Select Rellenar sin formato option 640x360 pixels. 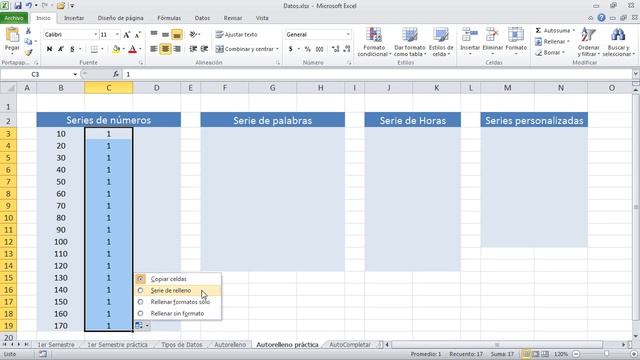177,313
